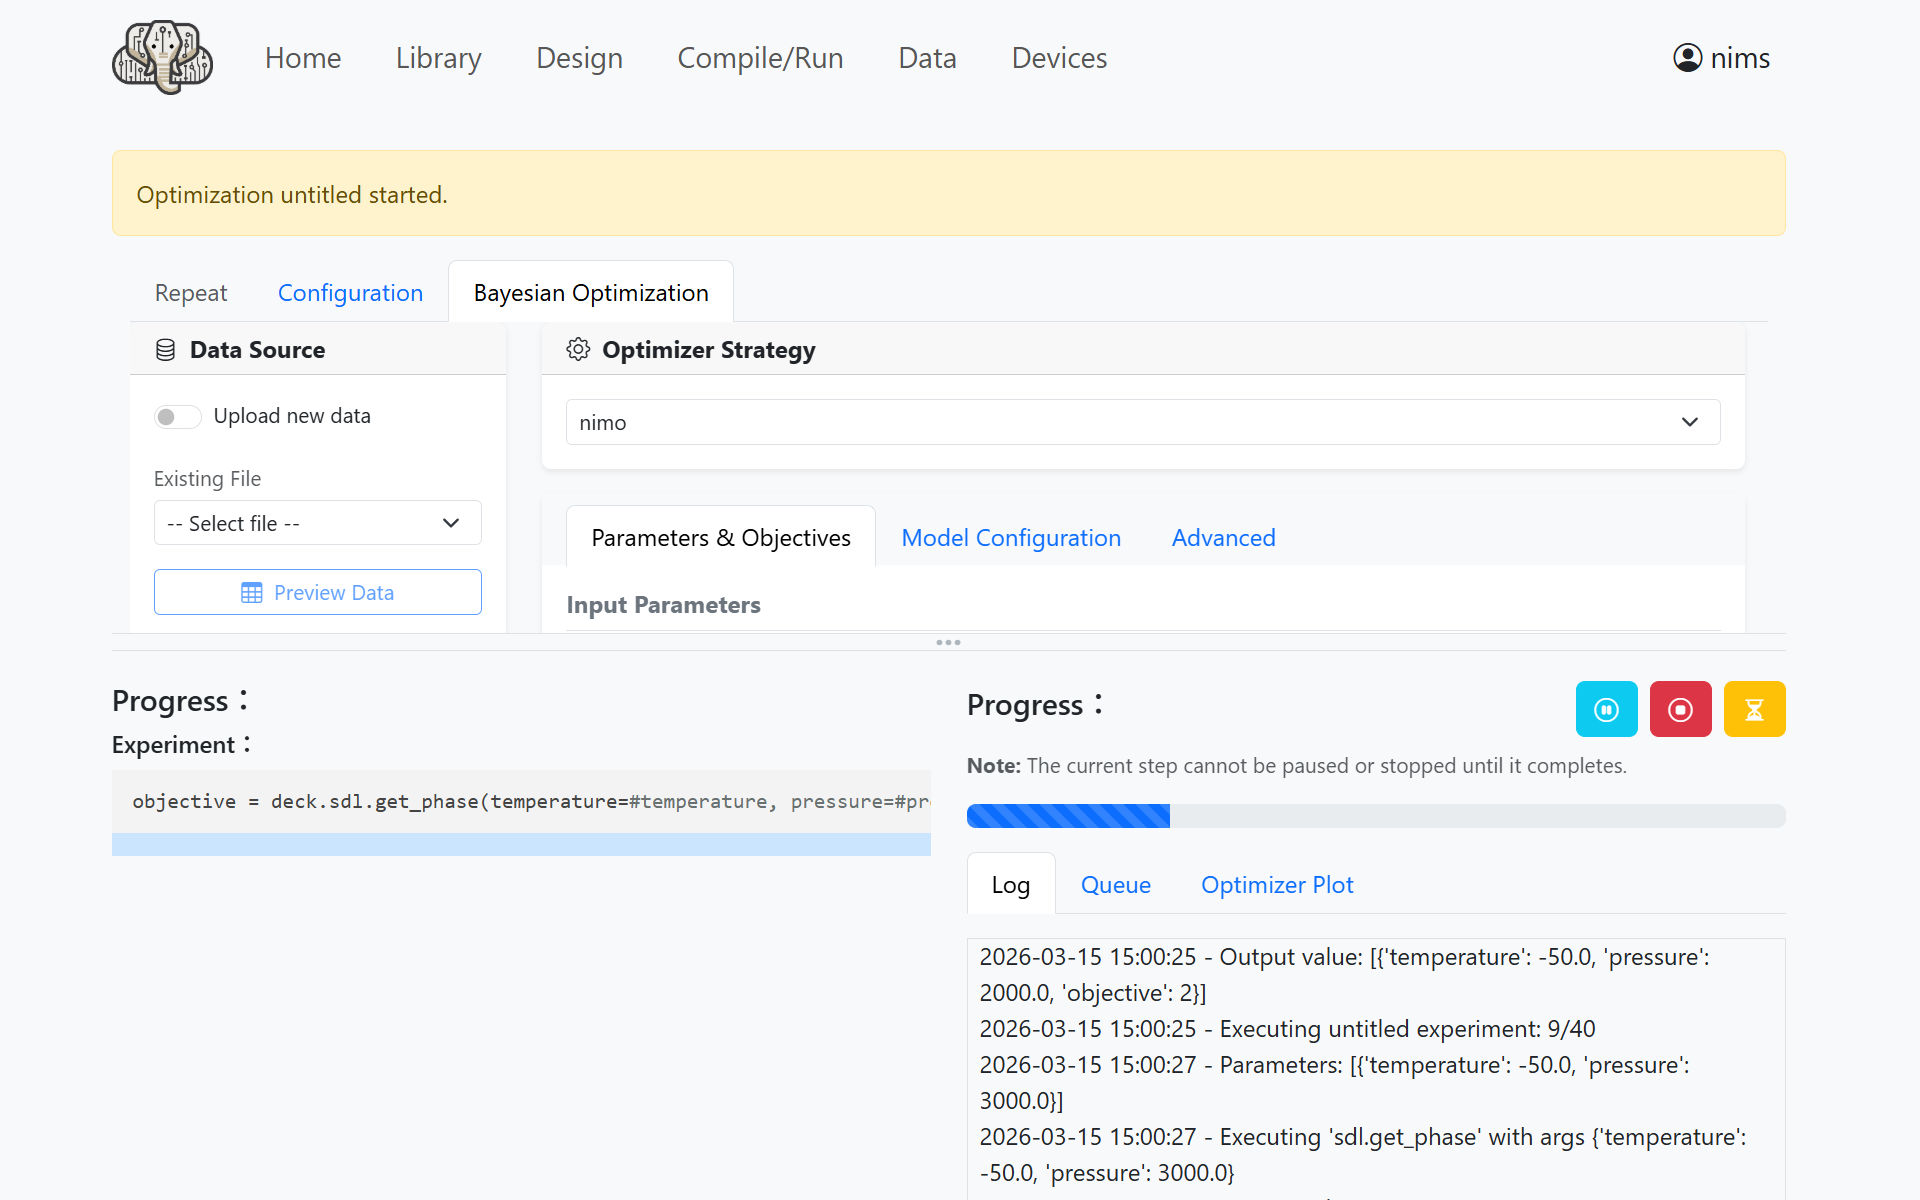Screen dimensions: 1920x1200
Task: Open the nims user profile icon
Action: click(1687, 58)
